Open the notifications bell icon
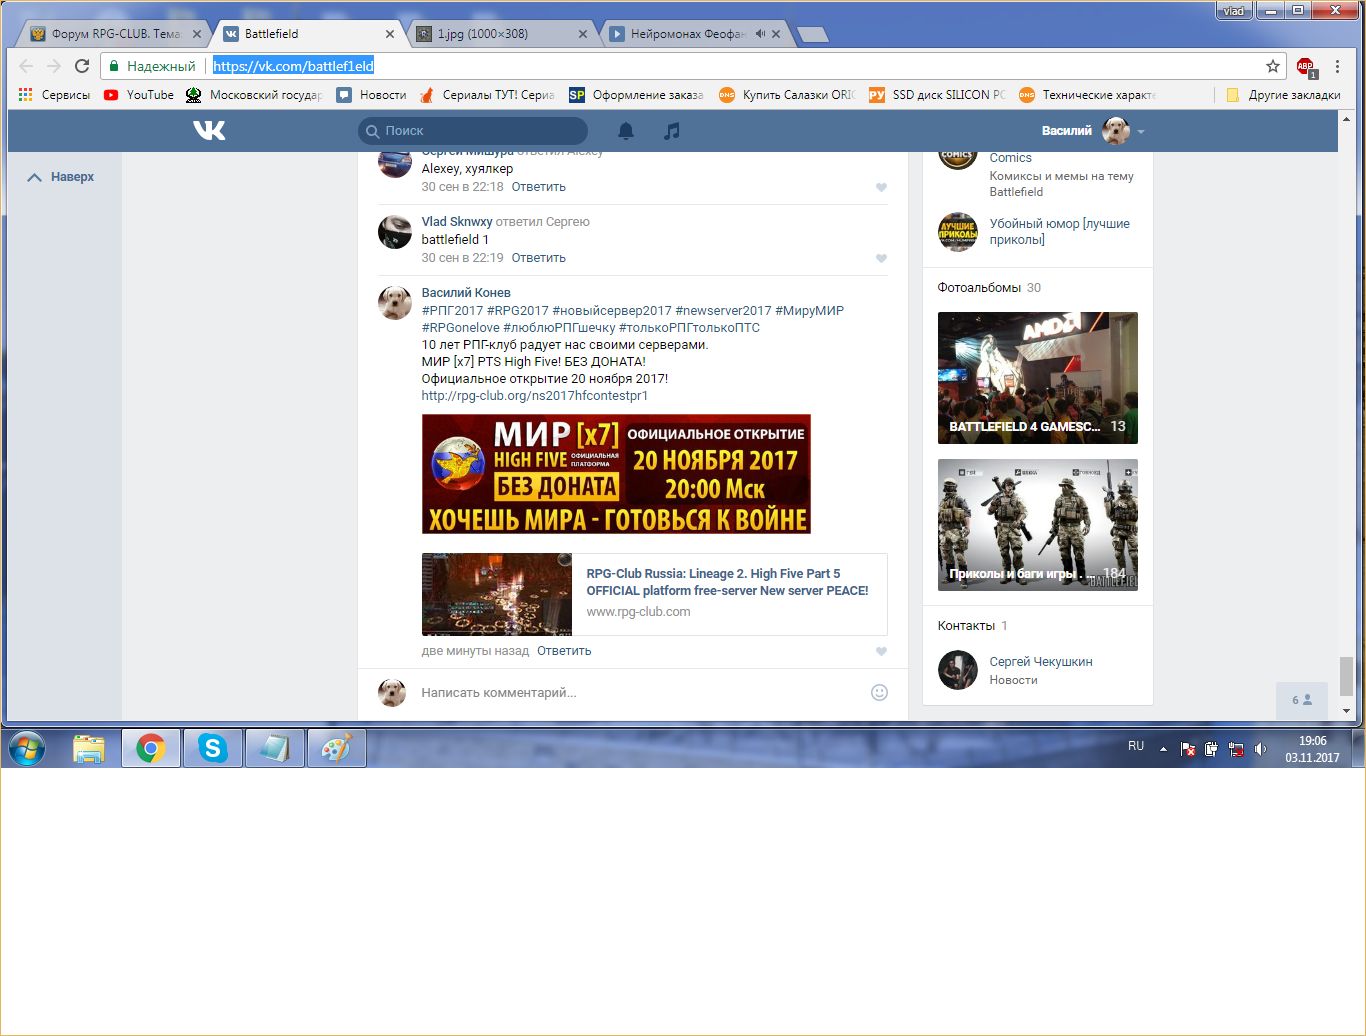Screen dimensions: 1366x1036 (626, 131)
